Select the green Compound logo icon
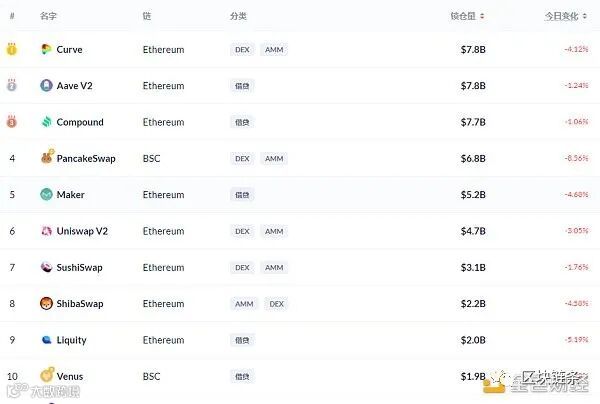 46,122
